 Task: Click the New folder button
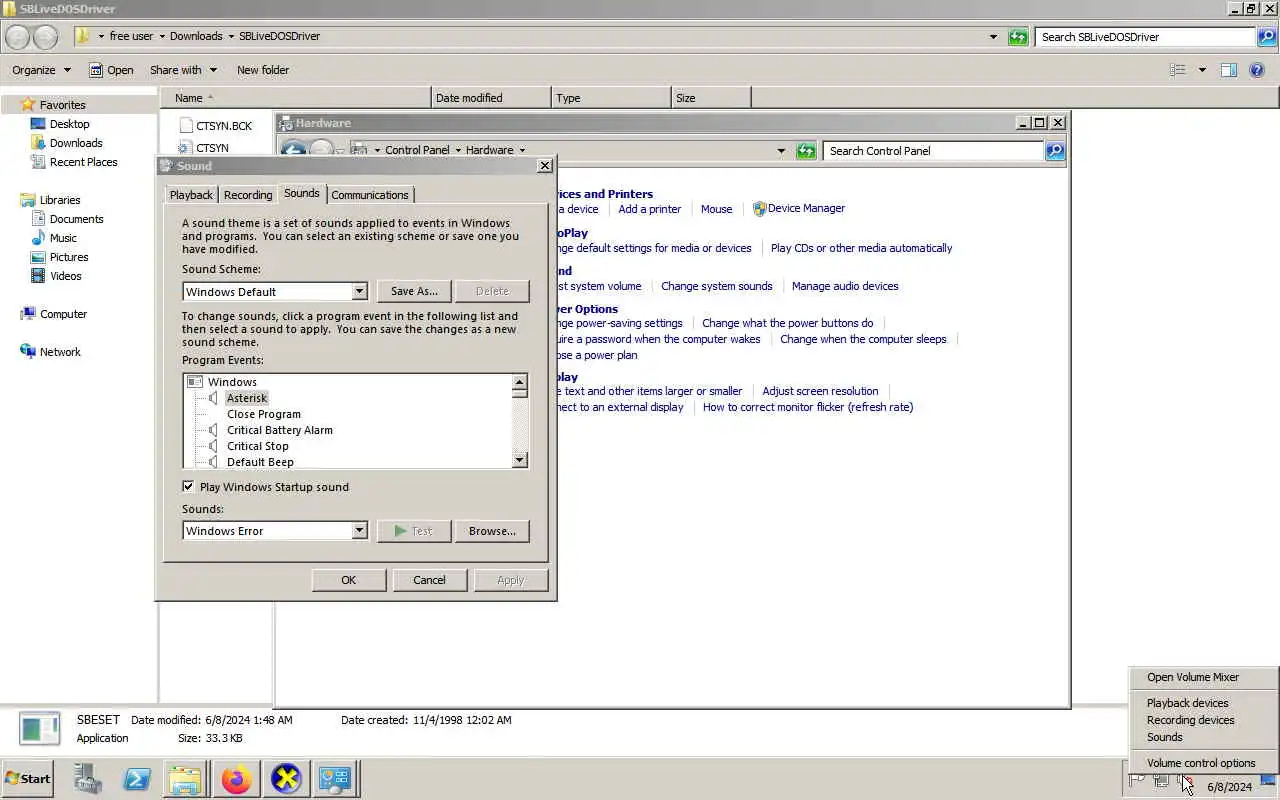coord(263,70)
